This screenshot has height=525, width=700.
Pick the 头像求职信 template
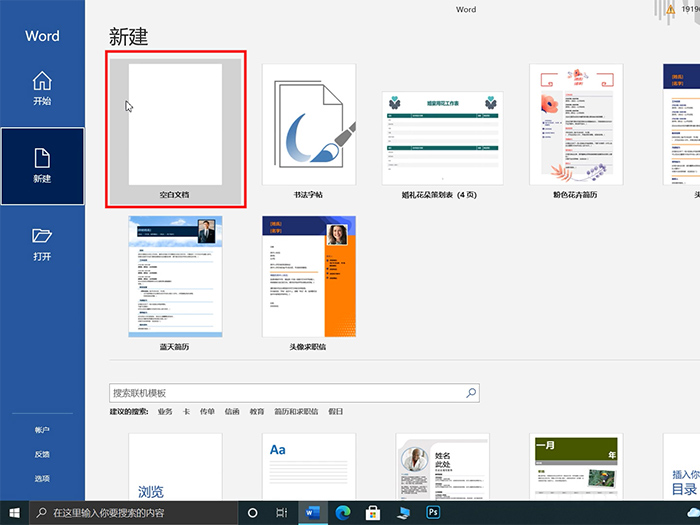click(x=309, y=276)
